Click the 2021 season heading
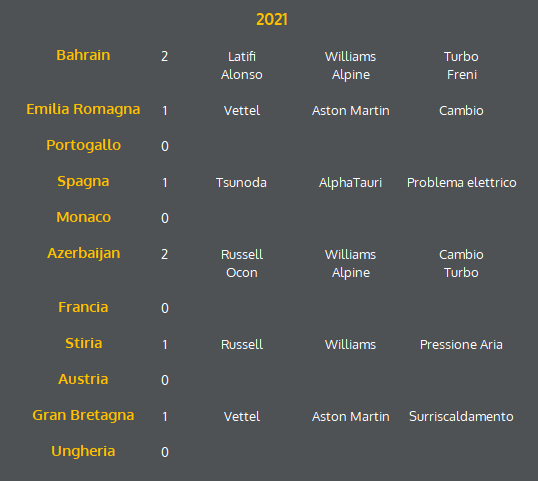 point(272,20)
